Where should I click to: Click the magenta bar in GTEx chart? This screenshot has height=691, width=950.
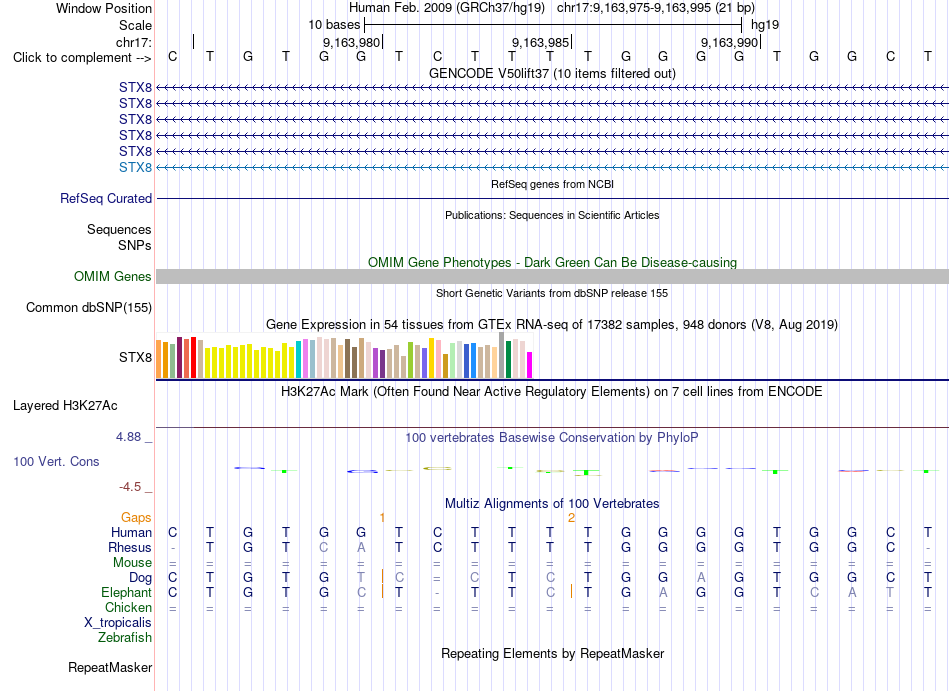530,365
